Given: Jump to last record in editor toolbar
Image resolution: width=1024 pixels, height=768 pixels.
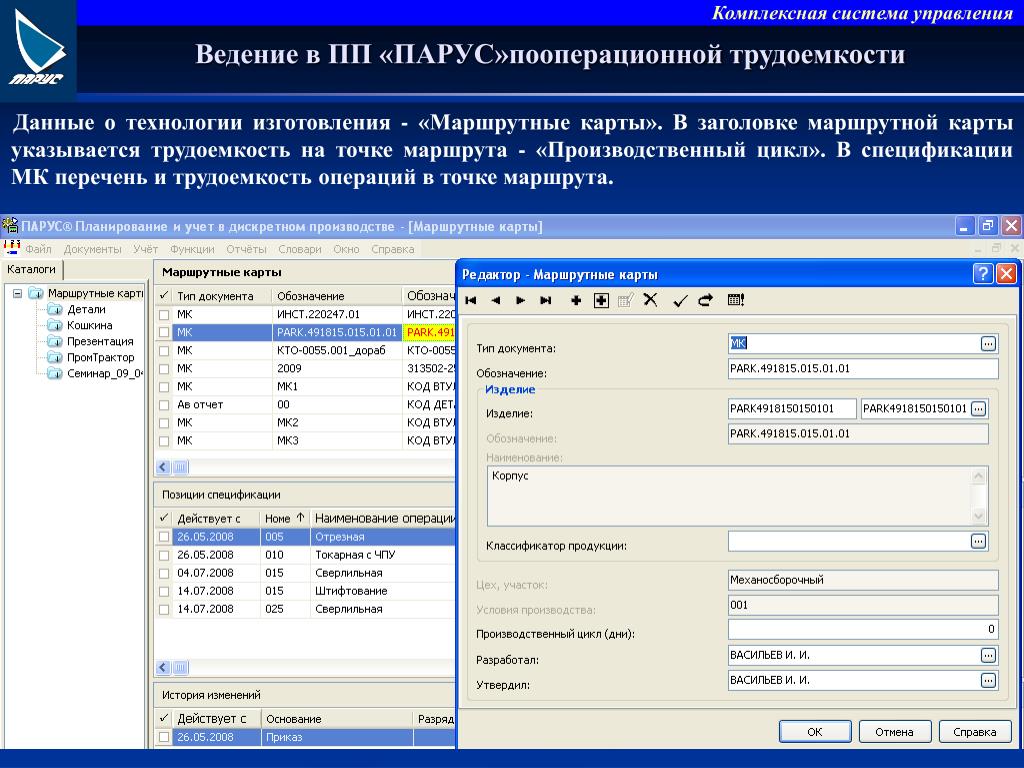Looking at the screenshot, I should 546,300.
